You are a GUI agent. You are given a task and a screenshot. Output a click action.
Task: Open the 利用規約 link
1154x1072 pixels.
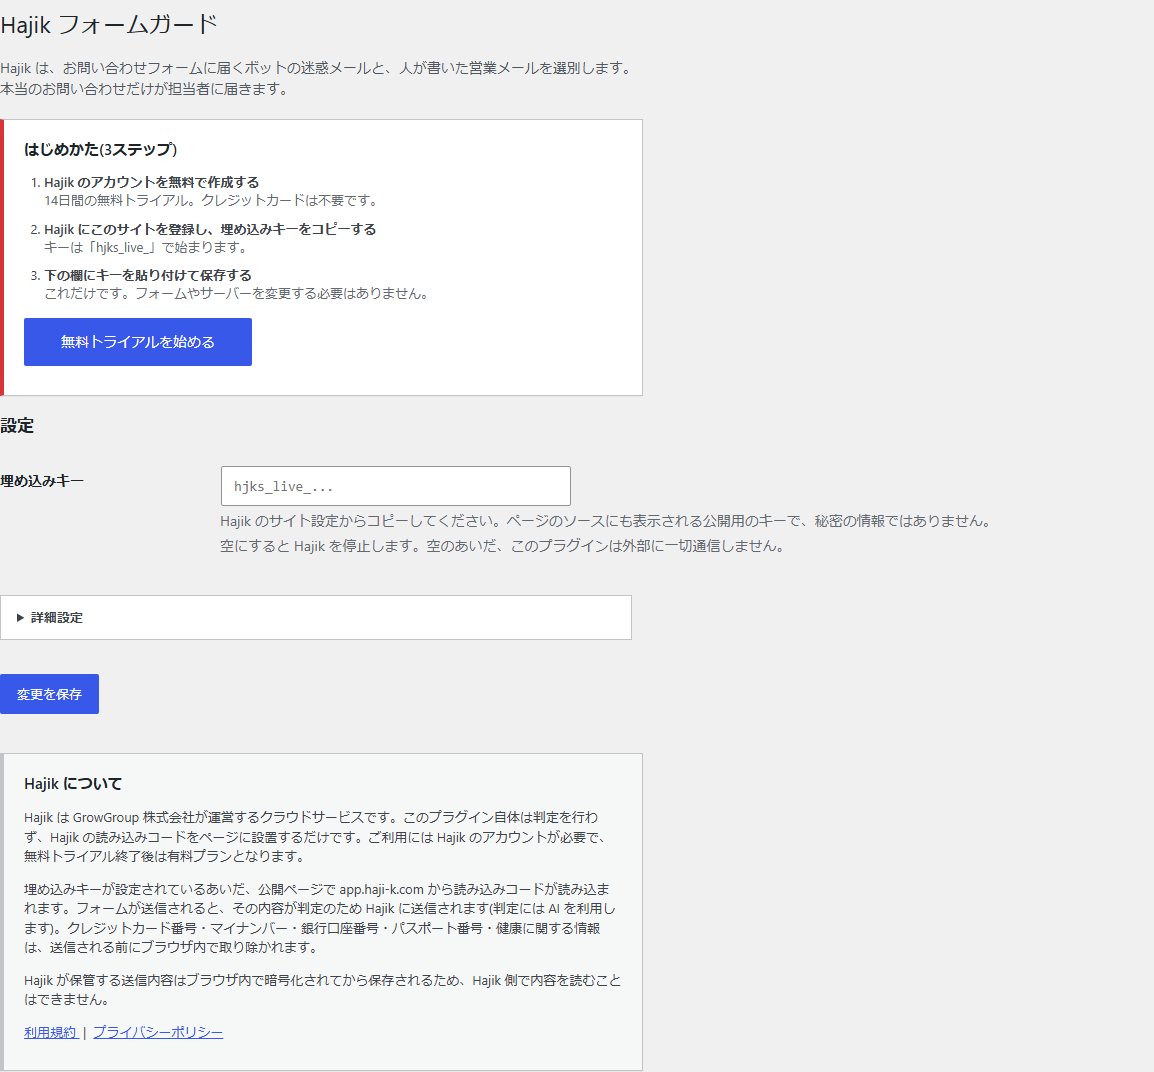(x=51, y=1032)
